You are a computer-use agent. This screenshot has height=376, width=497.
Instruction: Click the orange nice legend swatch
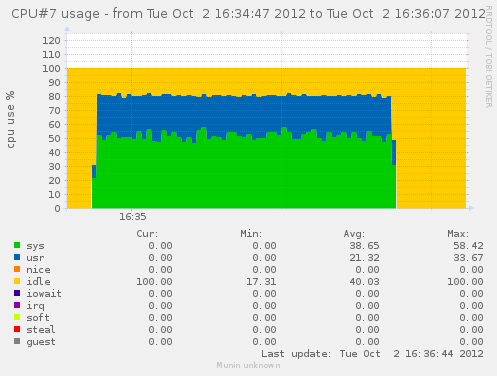17,269
